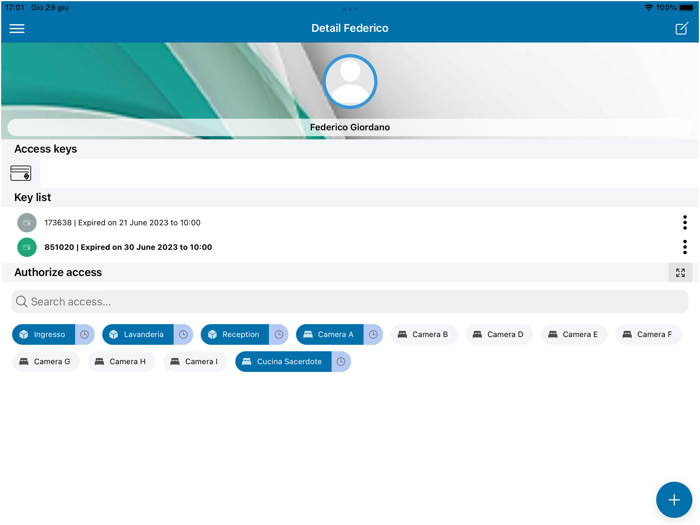Open time schedule for Camera A
The image size is (700, 525).
click(x=373, y=334)
